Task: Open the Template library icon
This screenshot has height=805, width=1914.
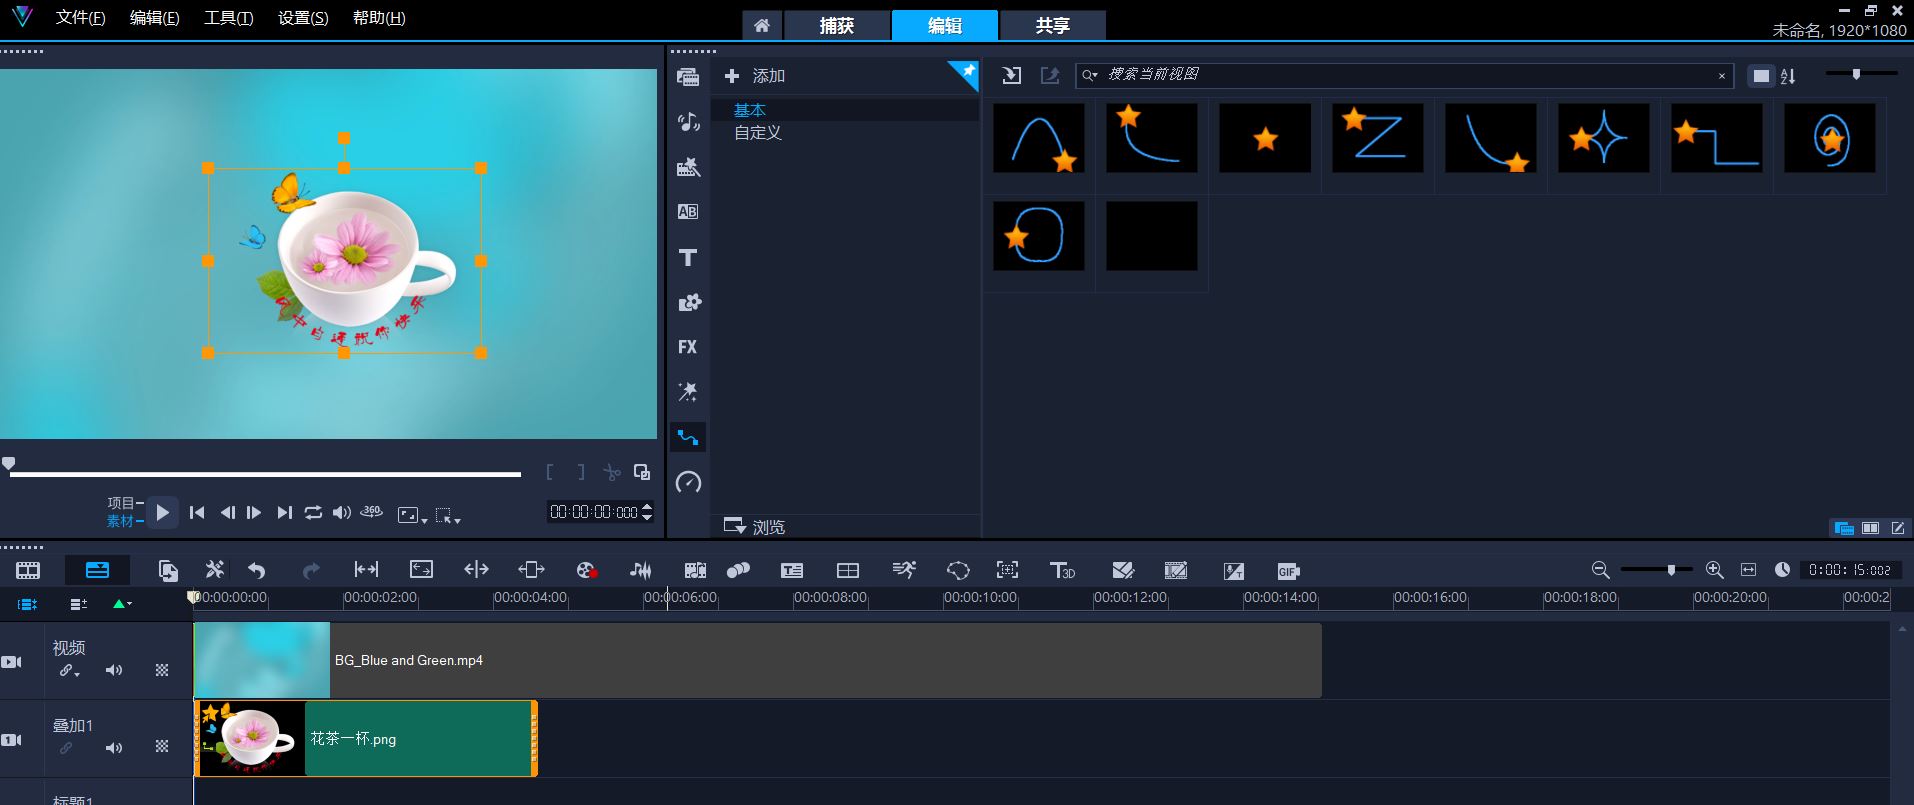Action: 687,167
